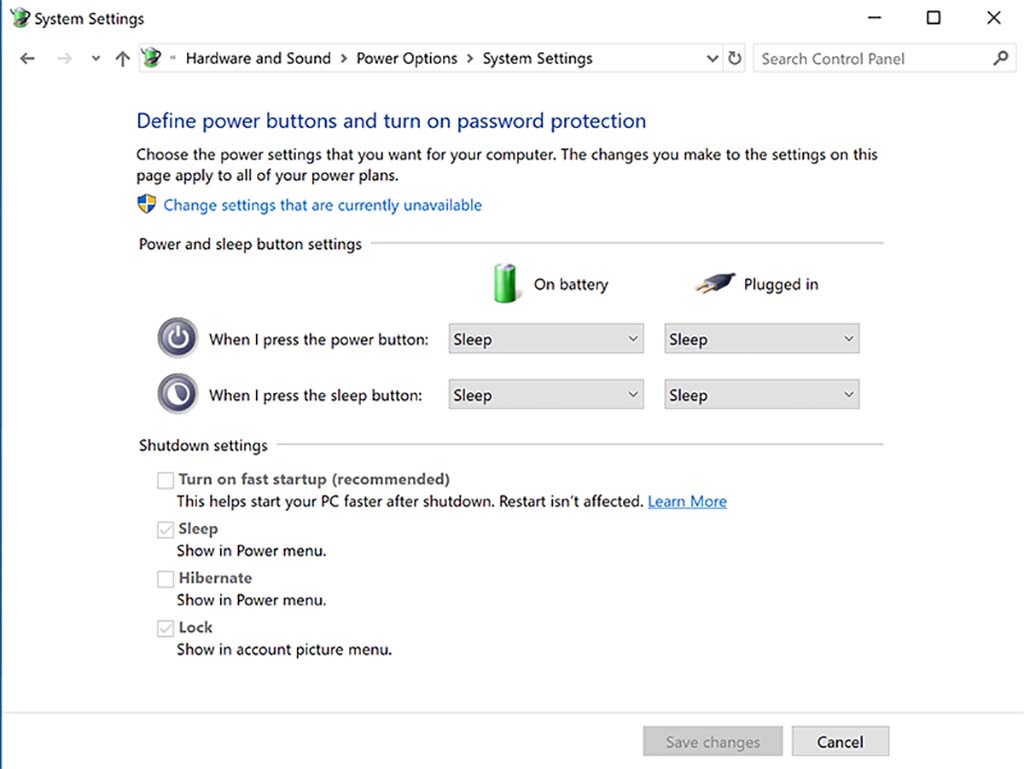Click the Cancel button
1024x769 pixels.
point(840,742)
